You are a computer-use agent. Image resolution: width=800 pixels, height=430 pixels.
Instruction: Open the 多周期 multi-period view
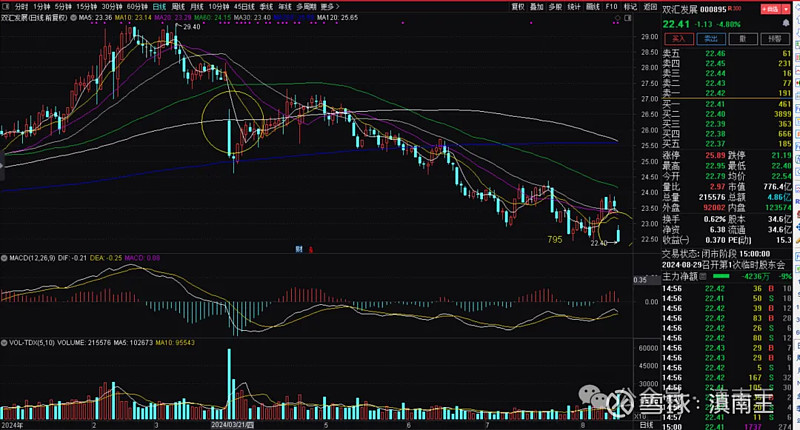point(306,7)
